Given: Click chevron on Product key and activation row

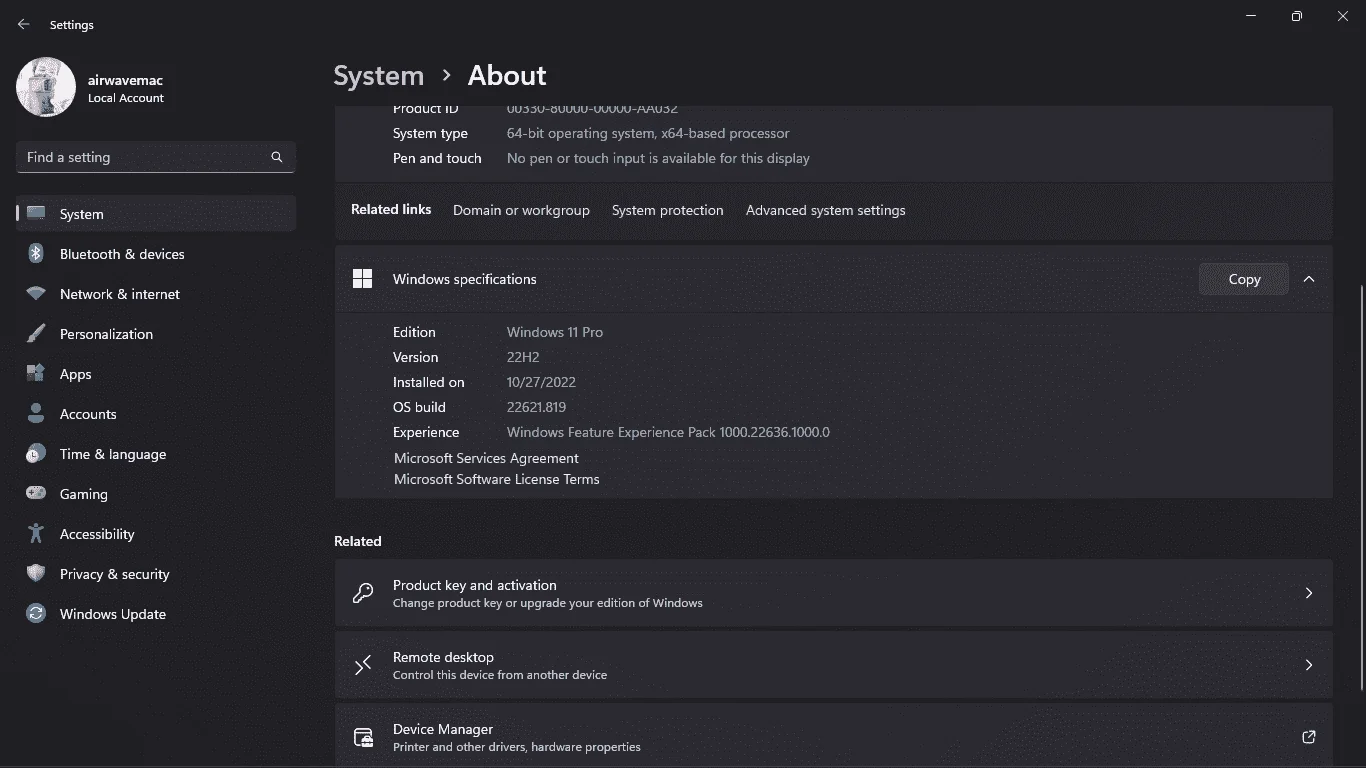Looking at the screenshot, I should coord(1309,593).
